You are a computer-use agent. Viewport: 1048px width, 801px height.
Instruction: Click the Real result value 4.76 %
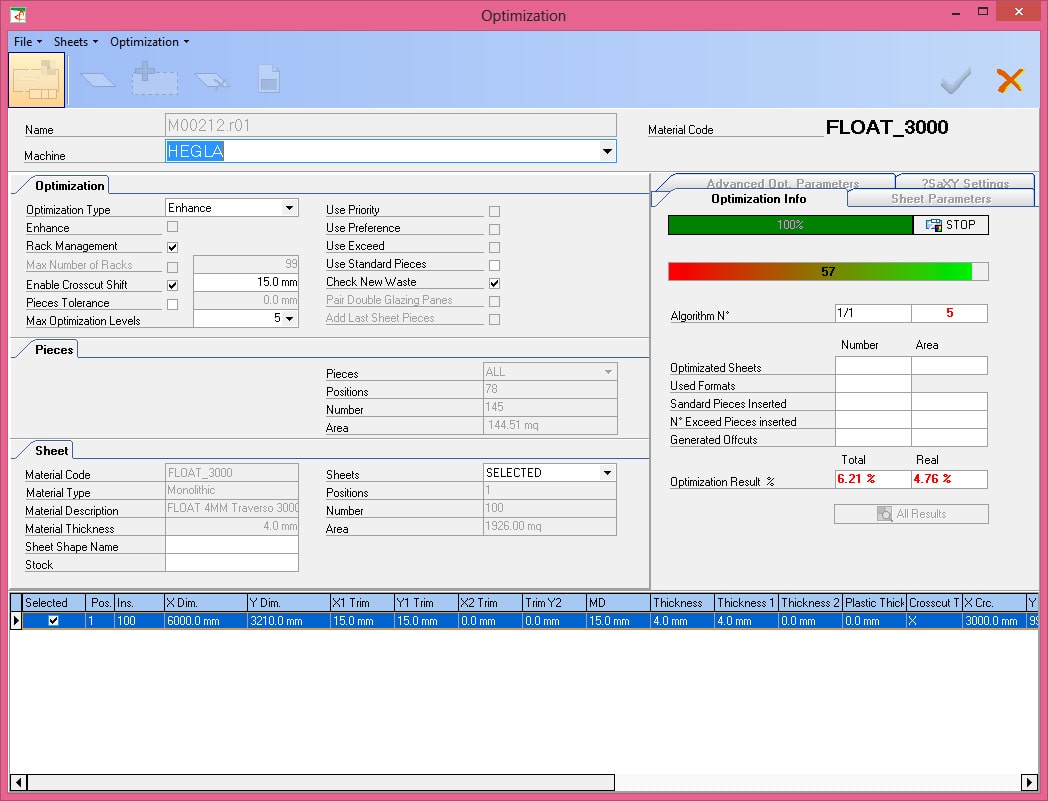coord(950,479)
